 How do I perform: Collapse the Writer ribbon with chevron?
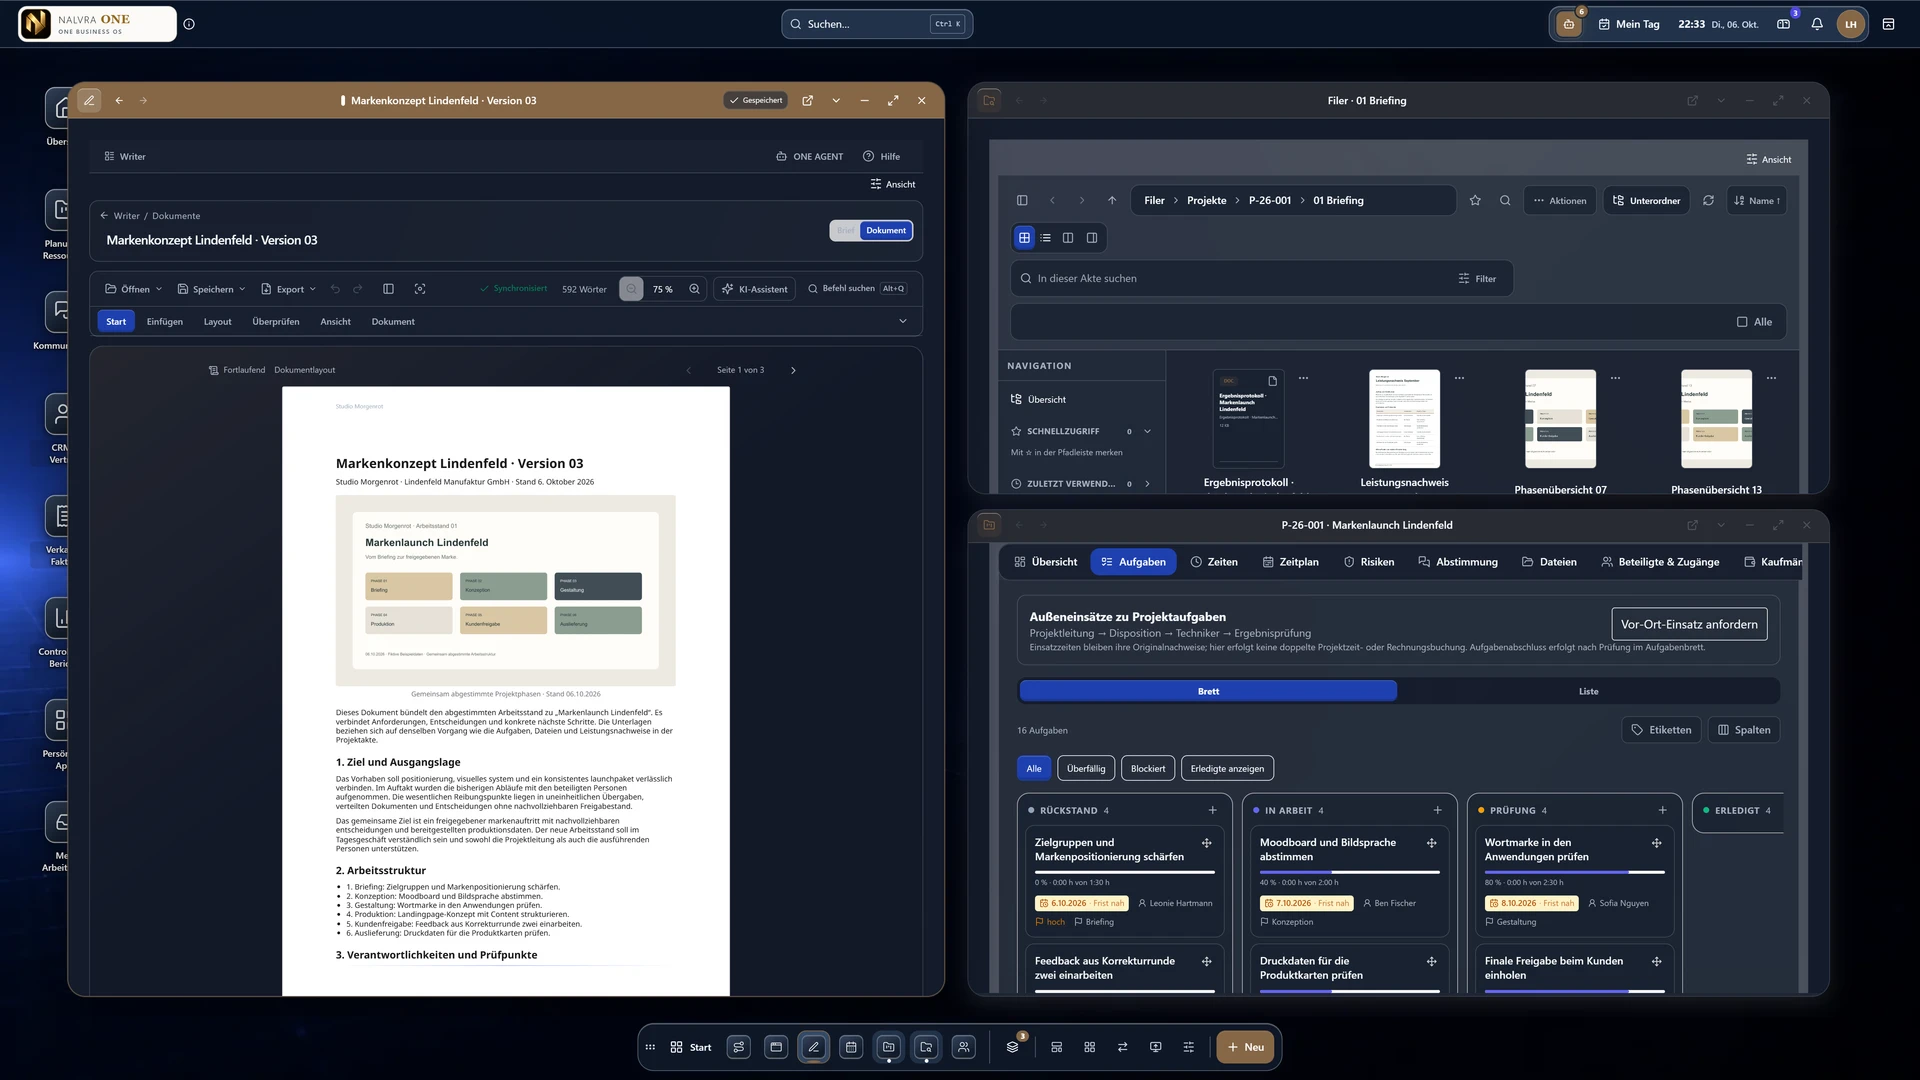pos(903,321)
